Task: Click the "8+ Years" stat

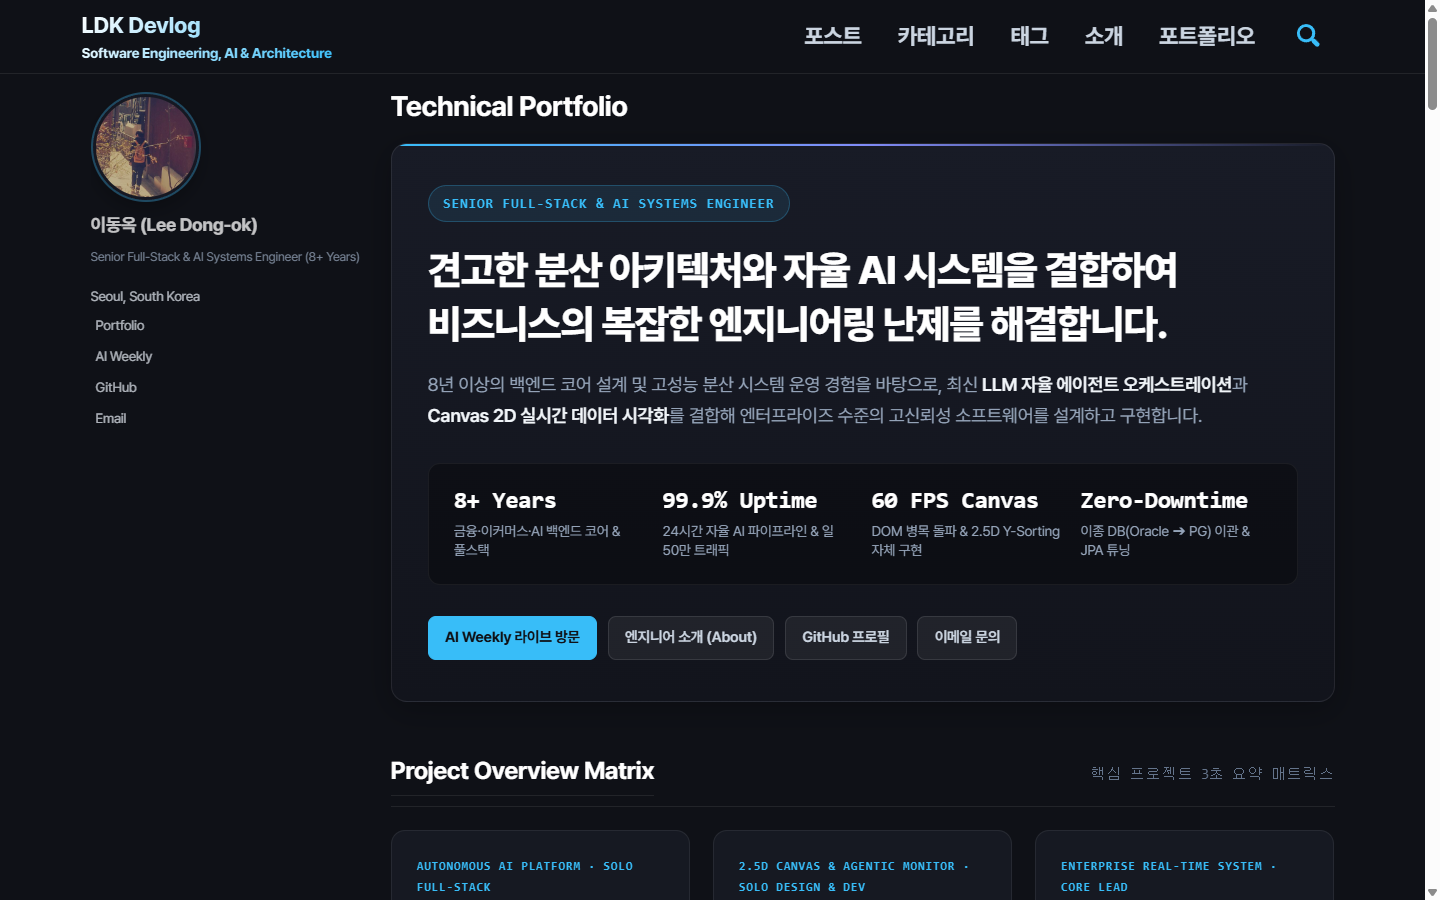Action: [505, 501]
